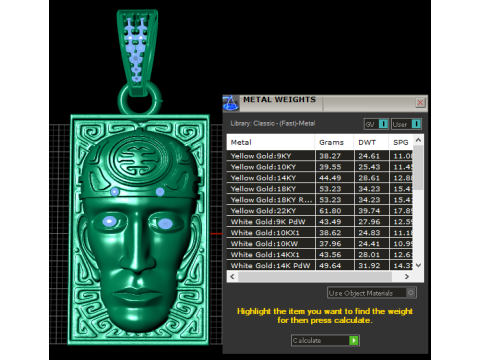
Task: Click the 38.27 grams value
Action: 330,156
